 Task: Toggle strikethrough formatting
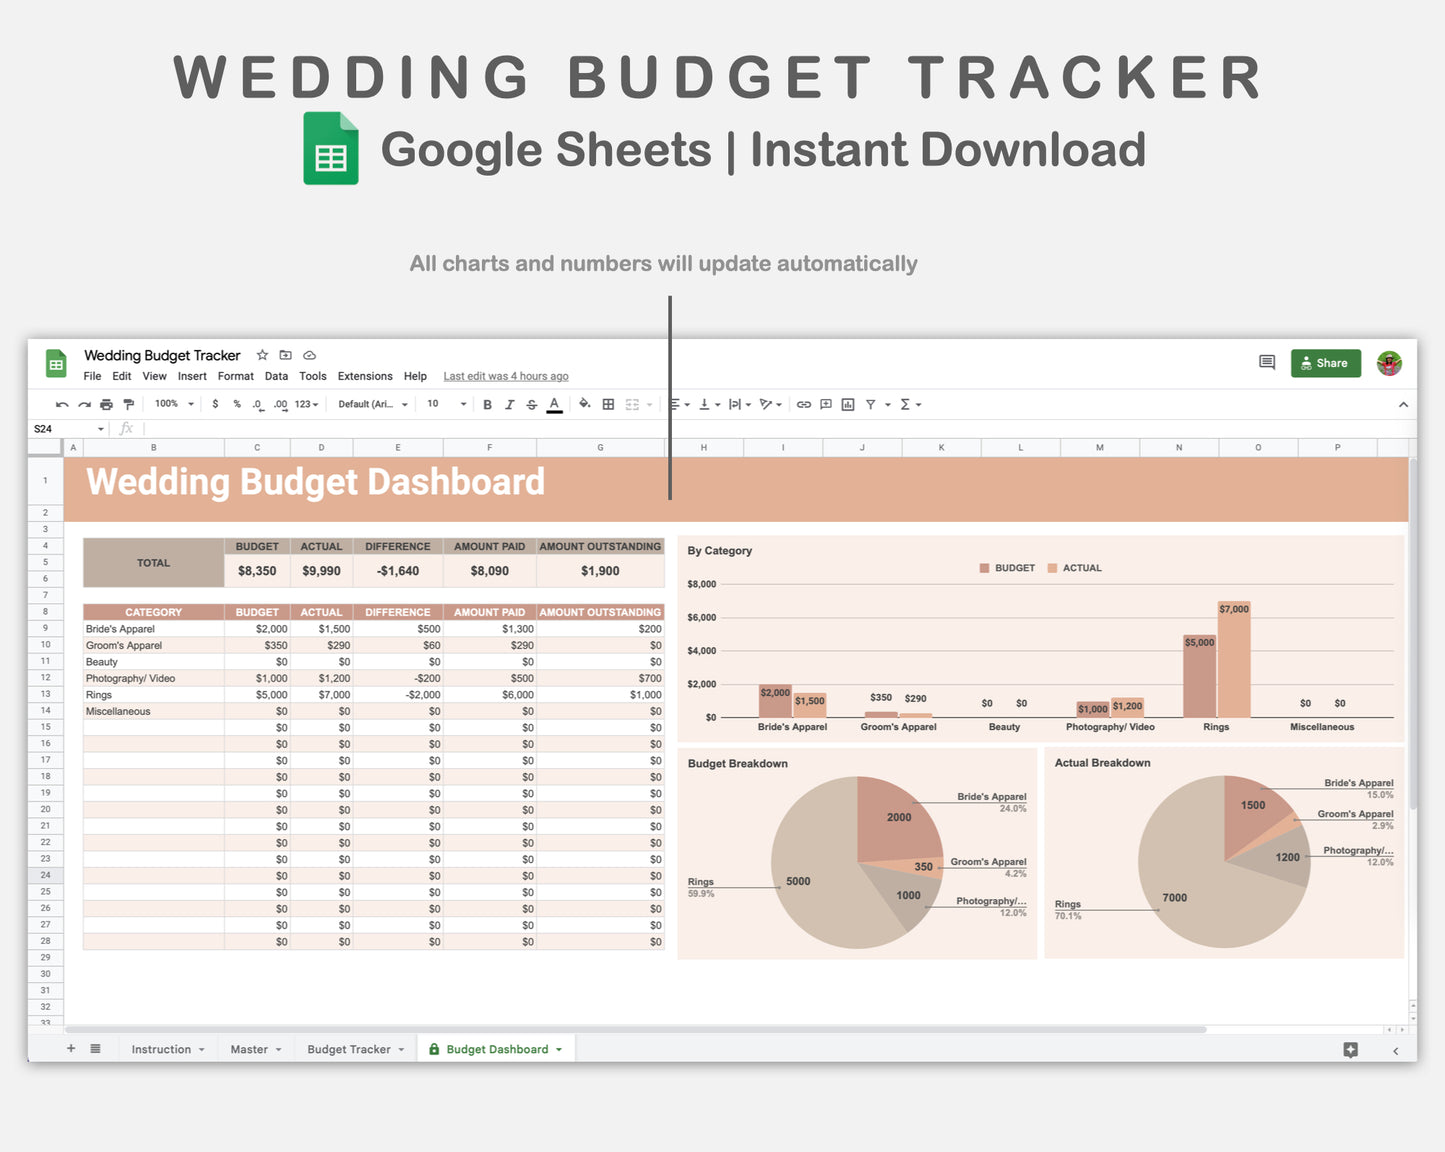(x=531, y=404)
